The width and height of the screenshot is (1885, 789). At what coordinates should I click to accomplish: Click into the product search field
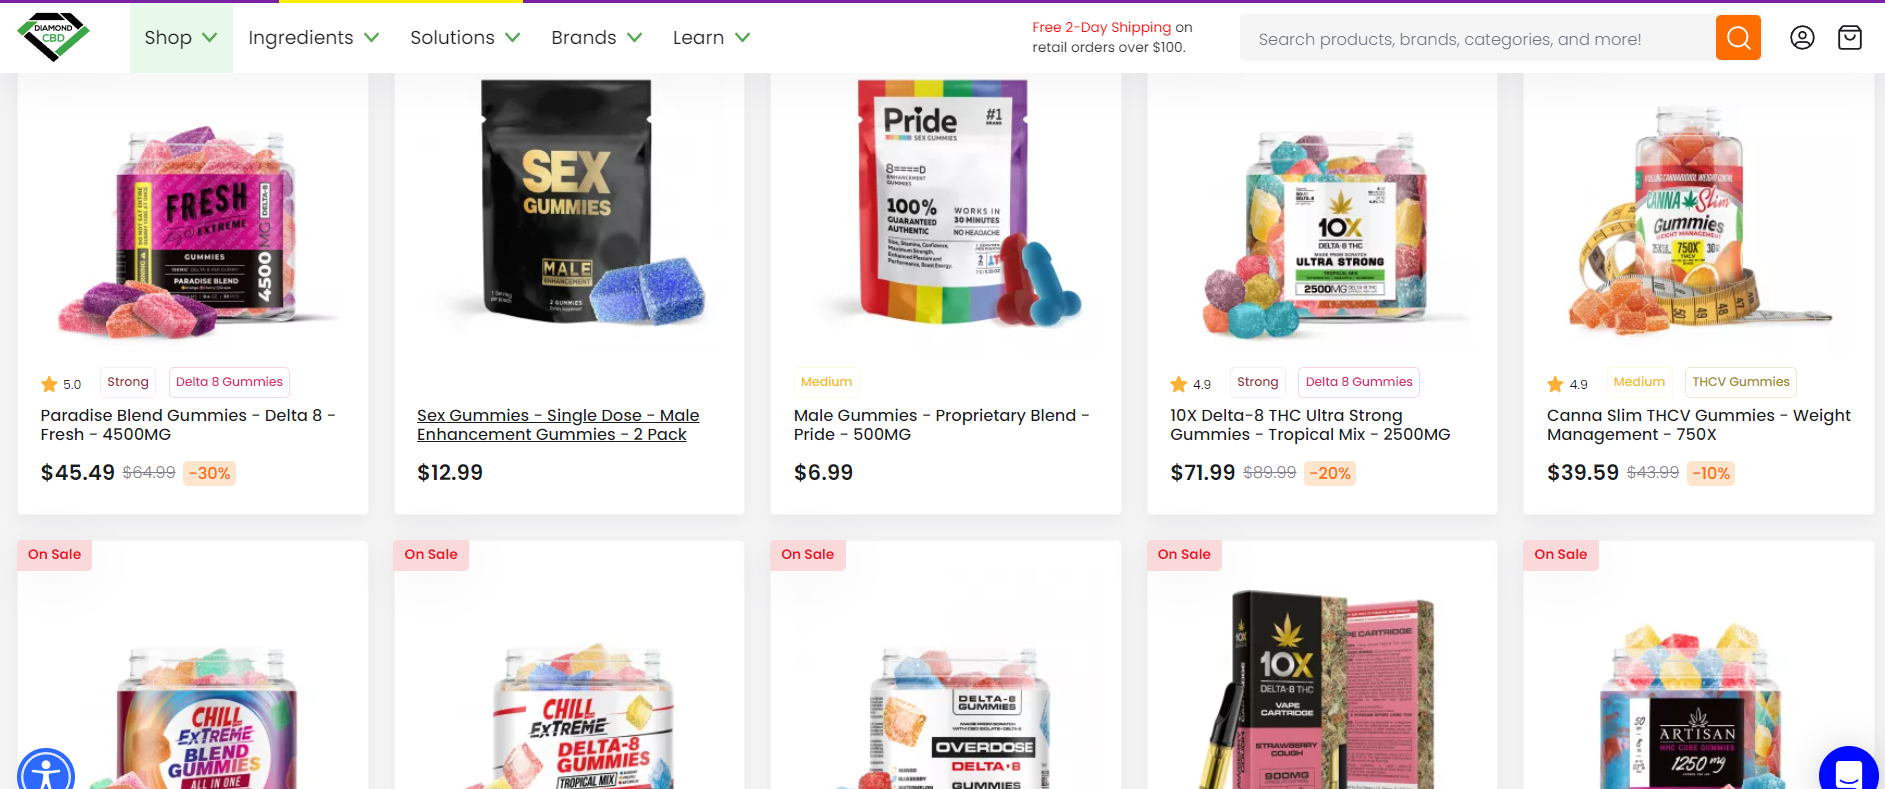click(x=1477, y=38)
